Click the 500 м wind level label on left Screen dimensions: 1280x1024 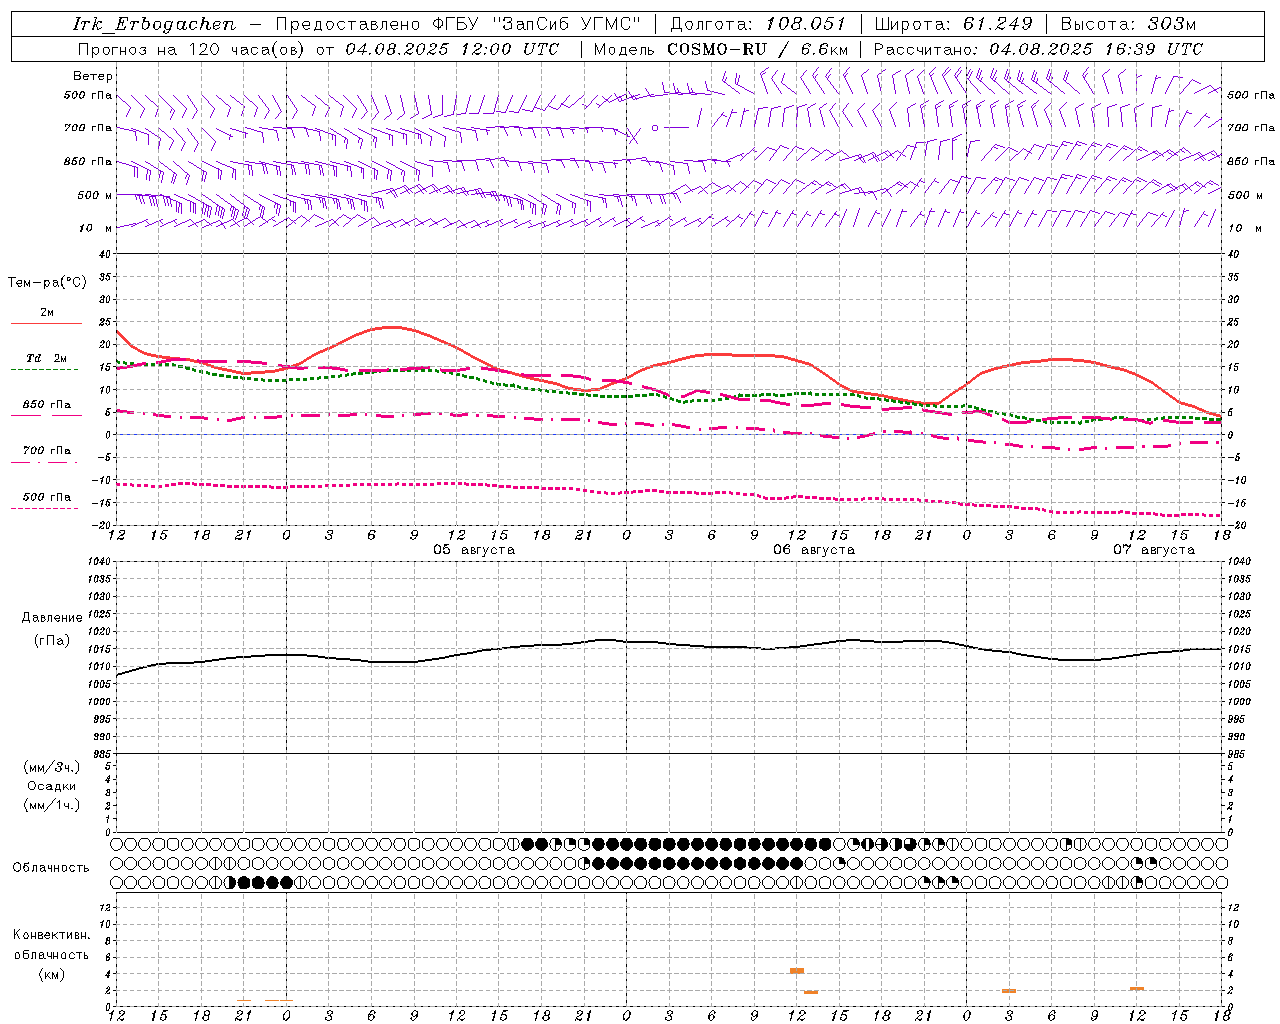point(95,196)
